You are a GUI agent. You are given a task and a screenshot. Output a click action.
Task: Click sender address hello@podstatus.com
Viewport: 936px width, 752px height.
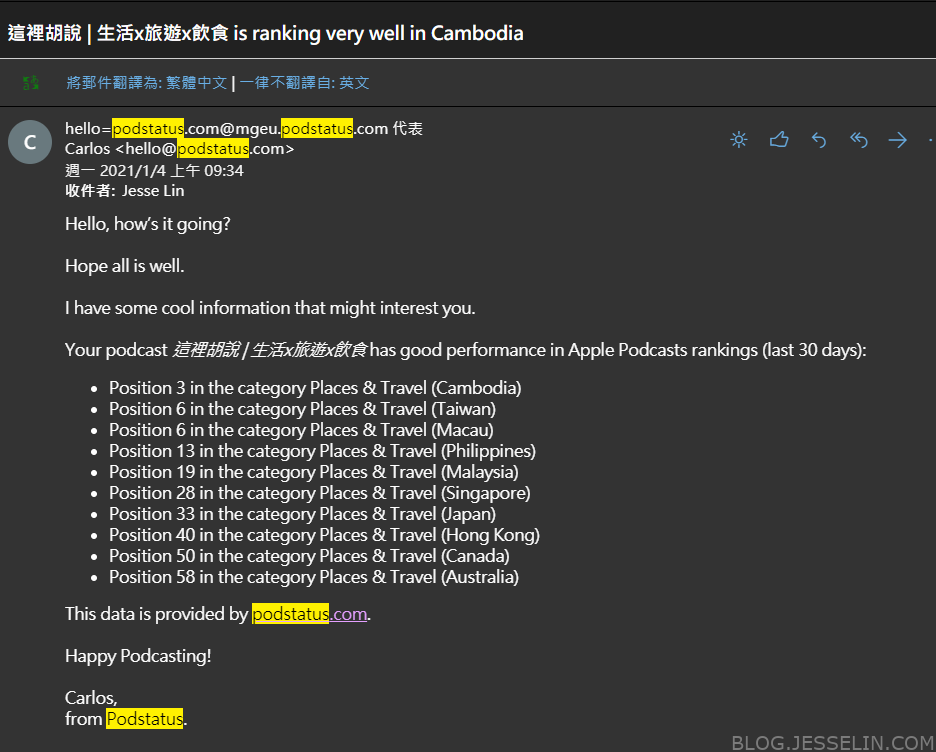tap(205, 149)
